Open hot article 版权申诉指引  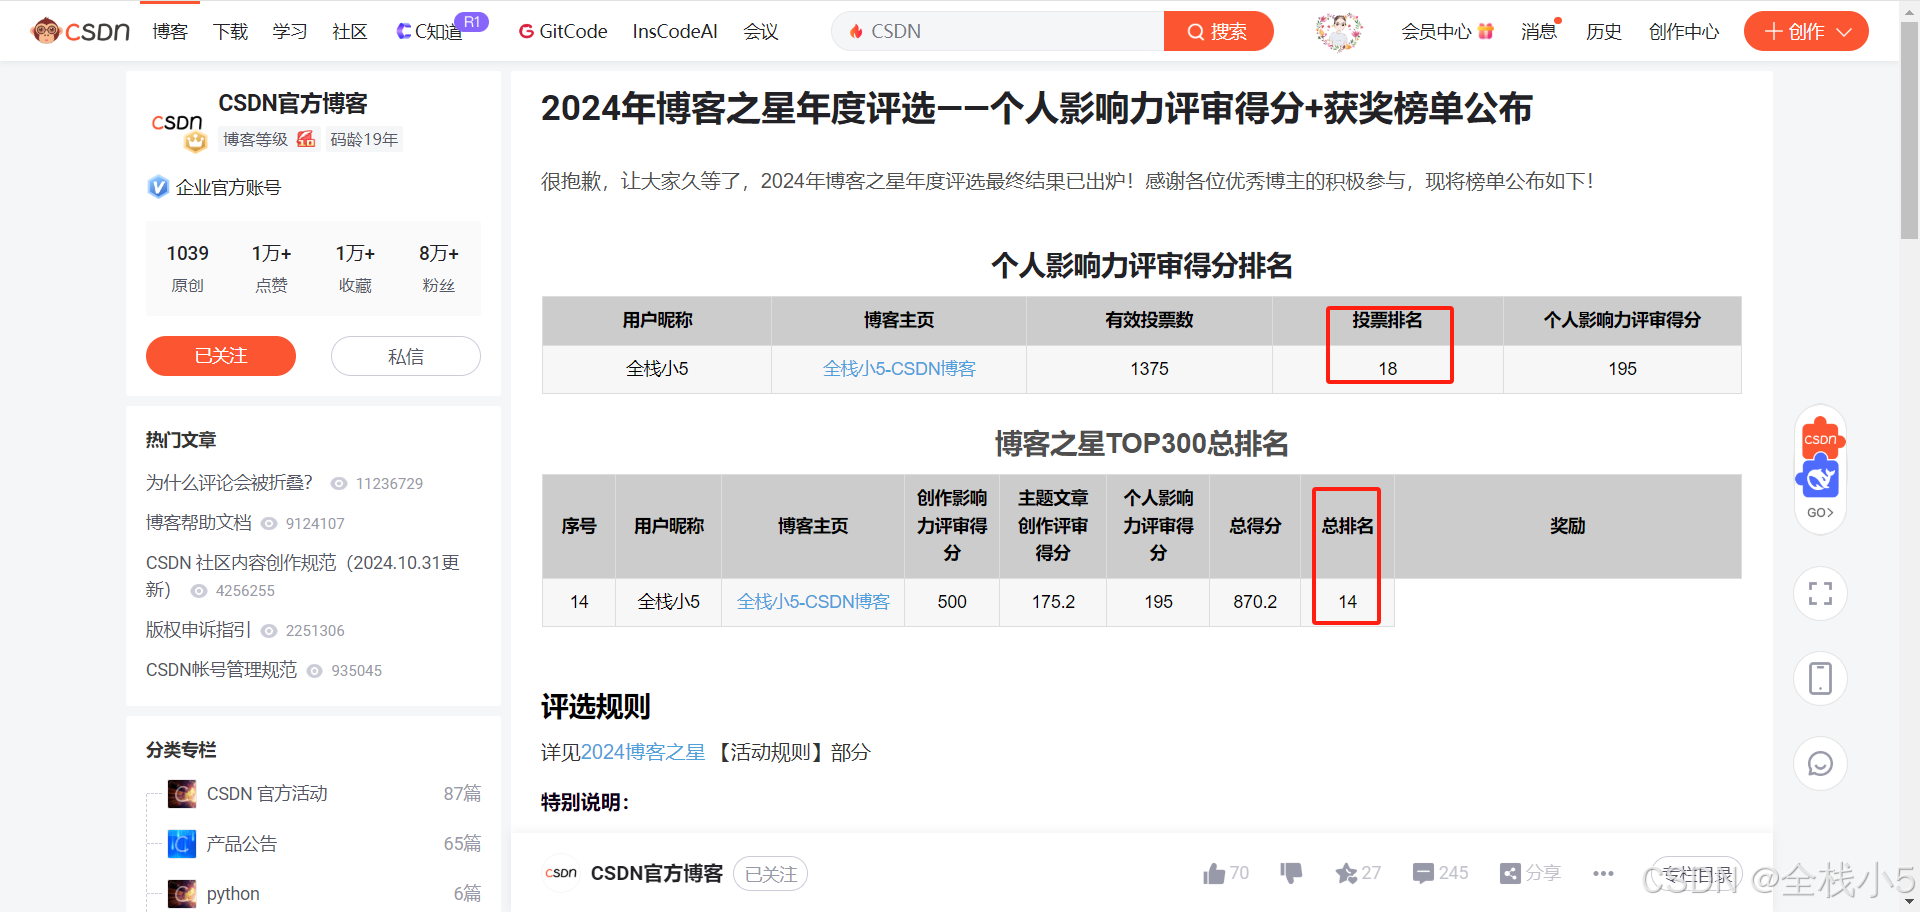(199, 630)
